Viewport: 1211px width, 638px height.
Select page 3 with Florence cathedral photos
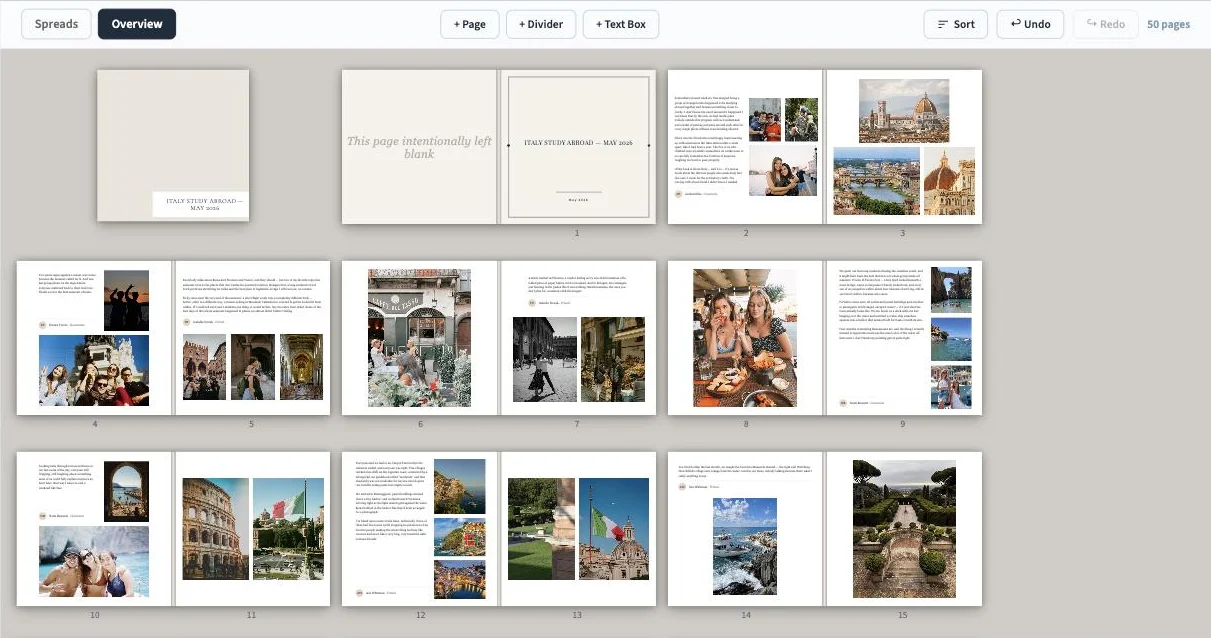tap(904, 146)
